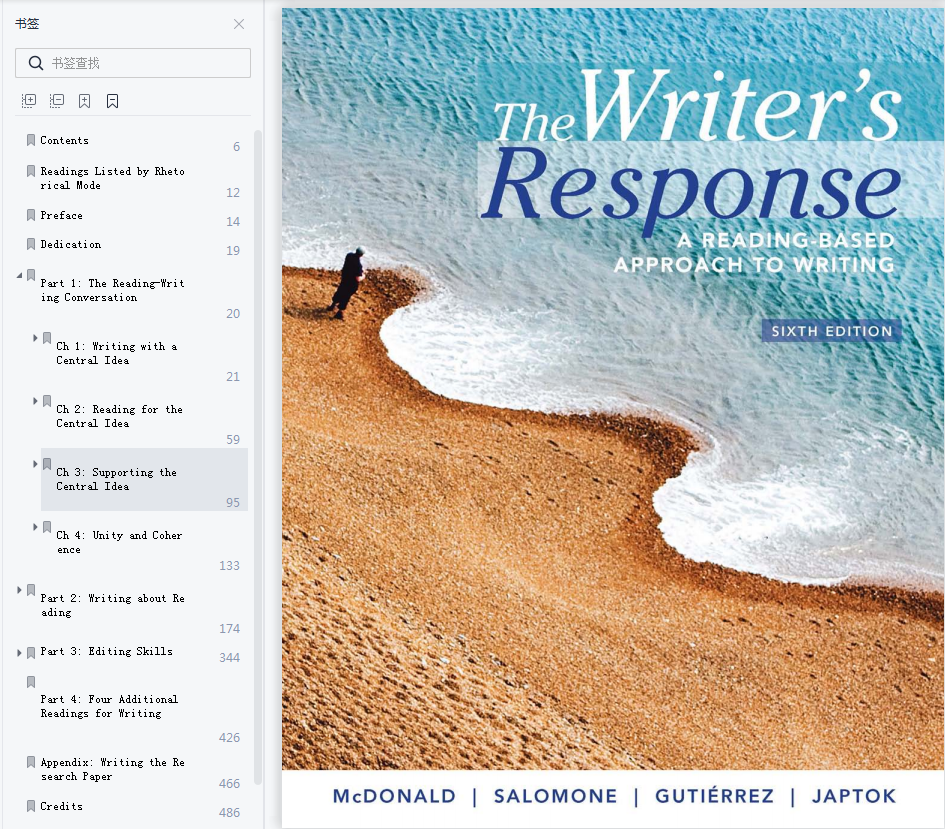Expand Ch 4: Unity and Coherence
Viewport: 945px width, 829px height.
(35, 527)
